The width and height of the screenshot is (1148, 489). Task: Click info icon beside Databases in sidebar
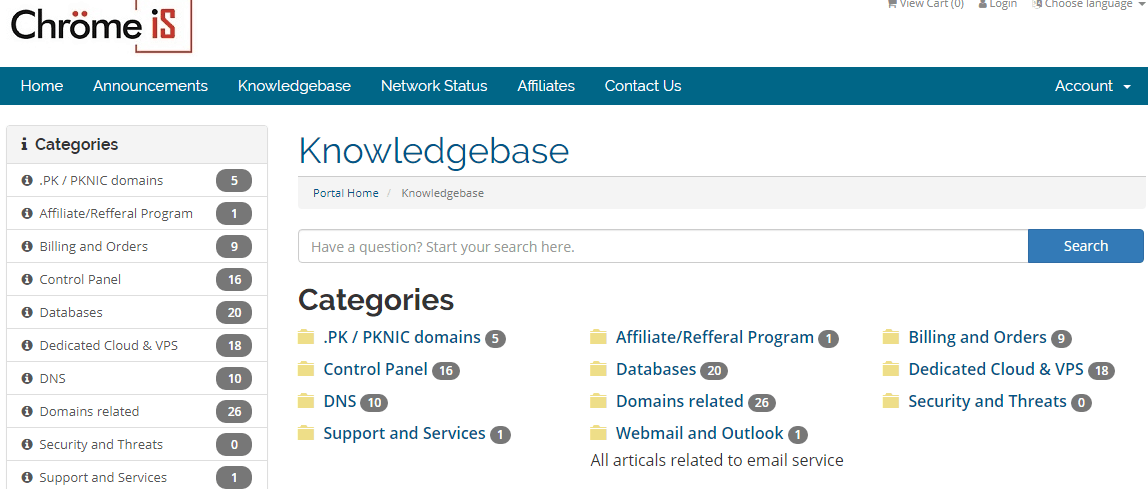pyautogui.click(x=27, y=313)
